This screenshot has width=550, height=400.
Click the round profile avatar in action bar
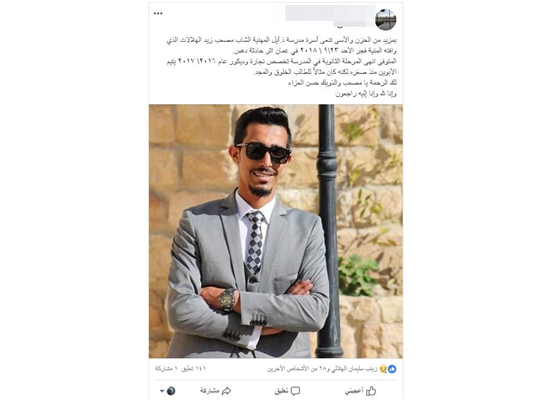171,391
